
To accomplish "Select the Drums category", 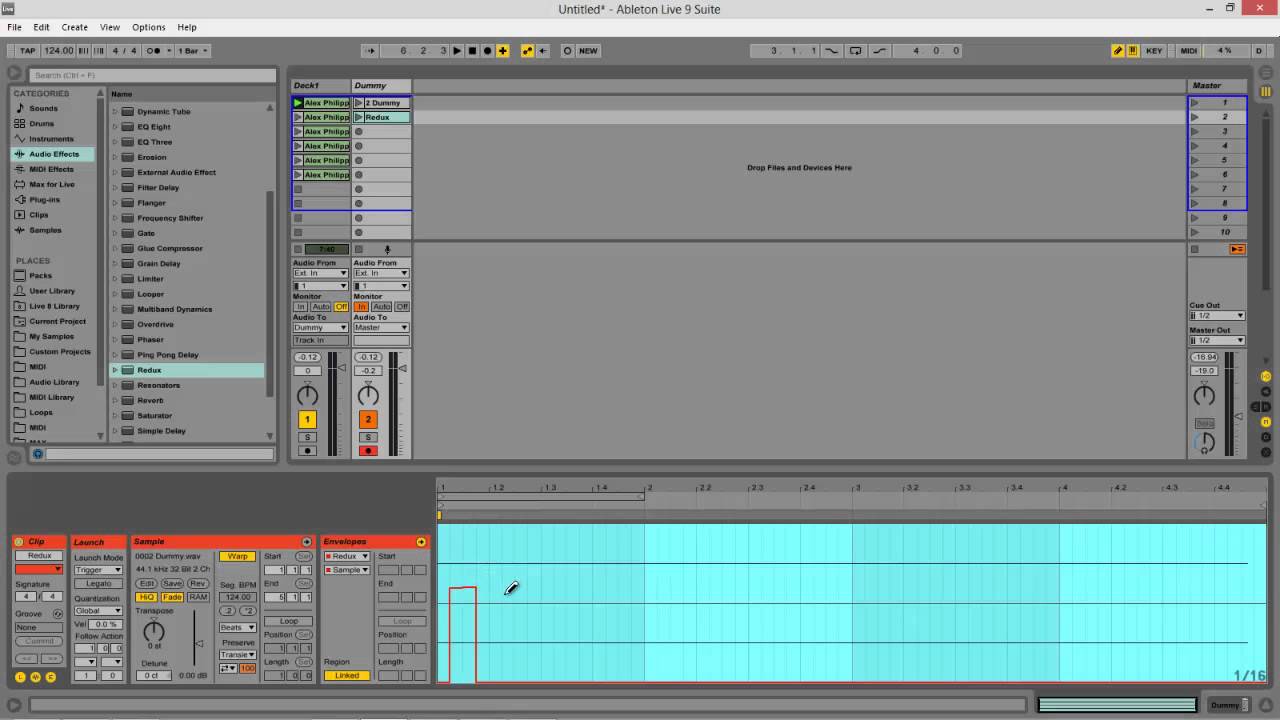I will pyautogui.click(x=42, y=123).
